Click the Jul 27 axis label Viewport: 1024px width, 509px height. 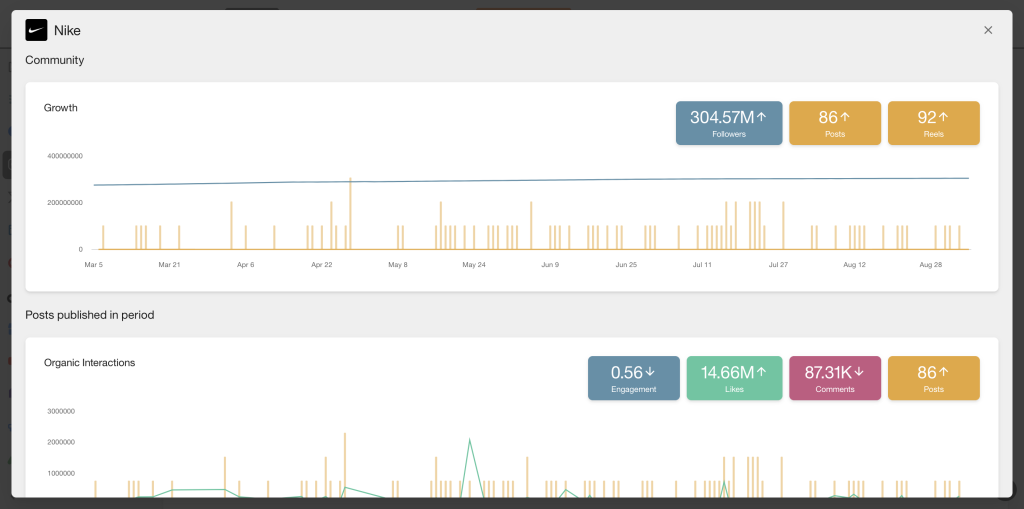(x=778, y=265)
